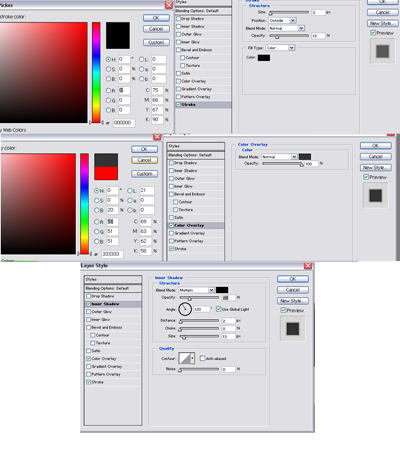Screen dimensions: 400x469
Task: Click the hex field showing 333333
Action: pyautogui.click(x=112, y=254)
